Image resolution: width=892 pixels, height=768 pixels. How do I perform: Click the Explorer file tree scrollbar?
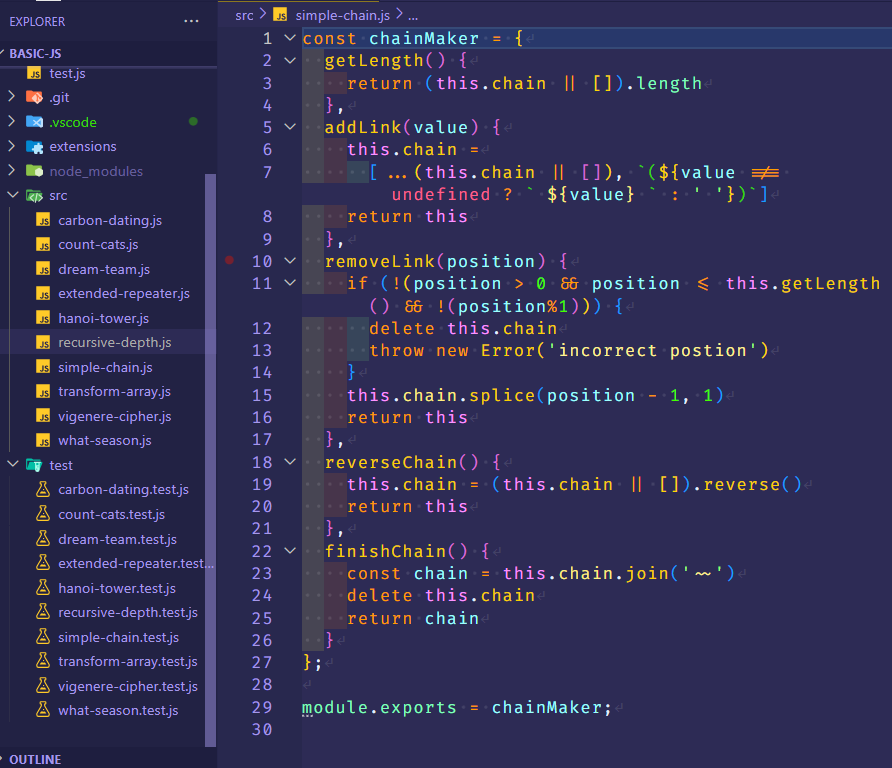(210, 460)
